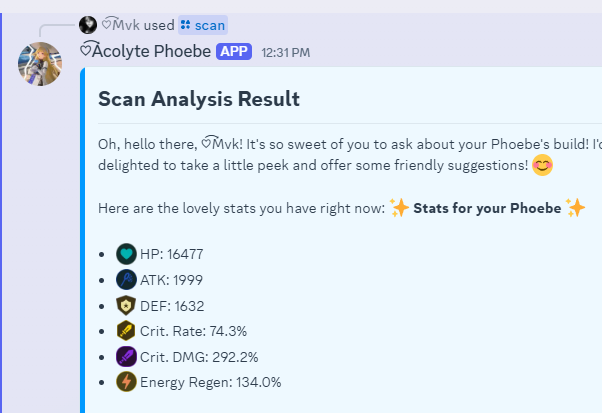Click the HP heart stat icon

pyautogui.click(x=126, y=254)
